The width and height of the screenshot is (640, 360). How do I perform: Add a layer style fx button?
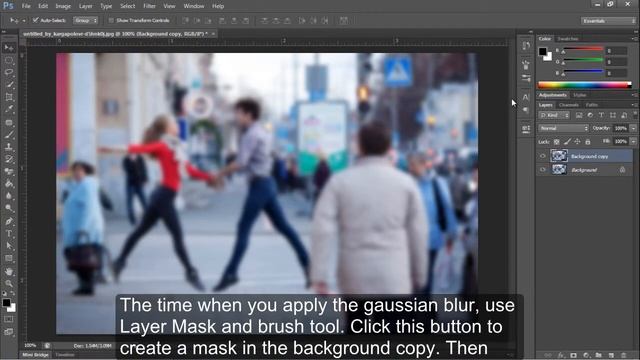tap(561, 356)
